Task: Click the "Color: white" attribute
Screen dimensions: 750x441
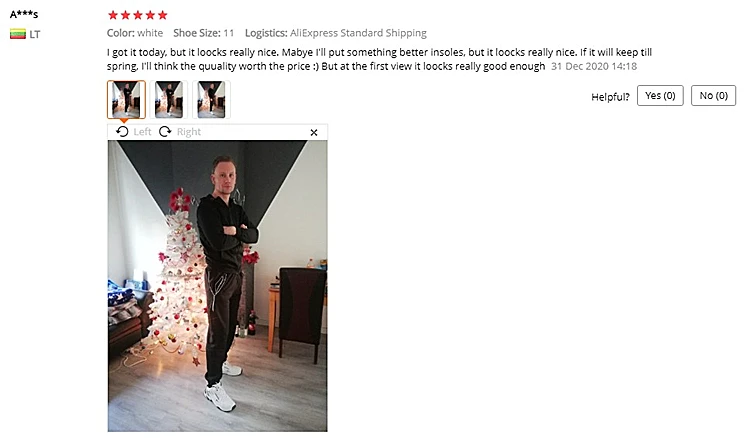Action: (x=135, y=33)
